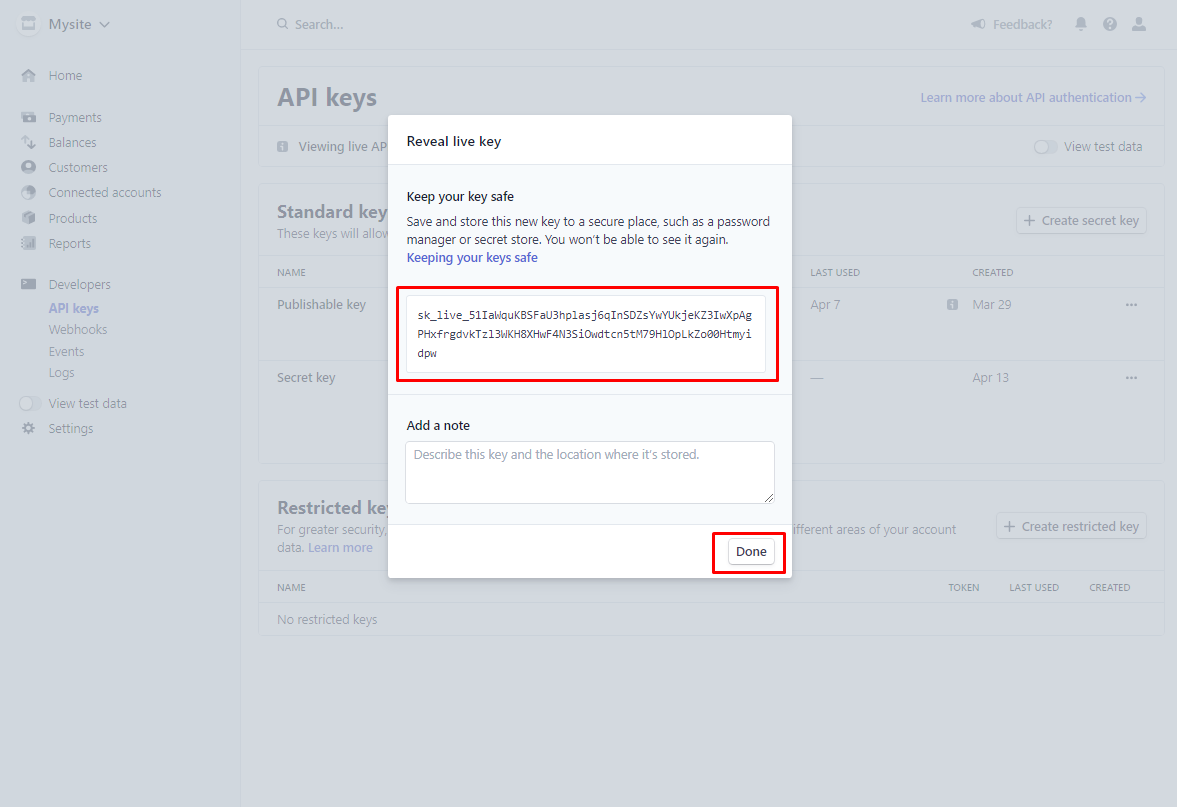
Task: Open the Products section
Action: (x=74, y=217)
